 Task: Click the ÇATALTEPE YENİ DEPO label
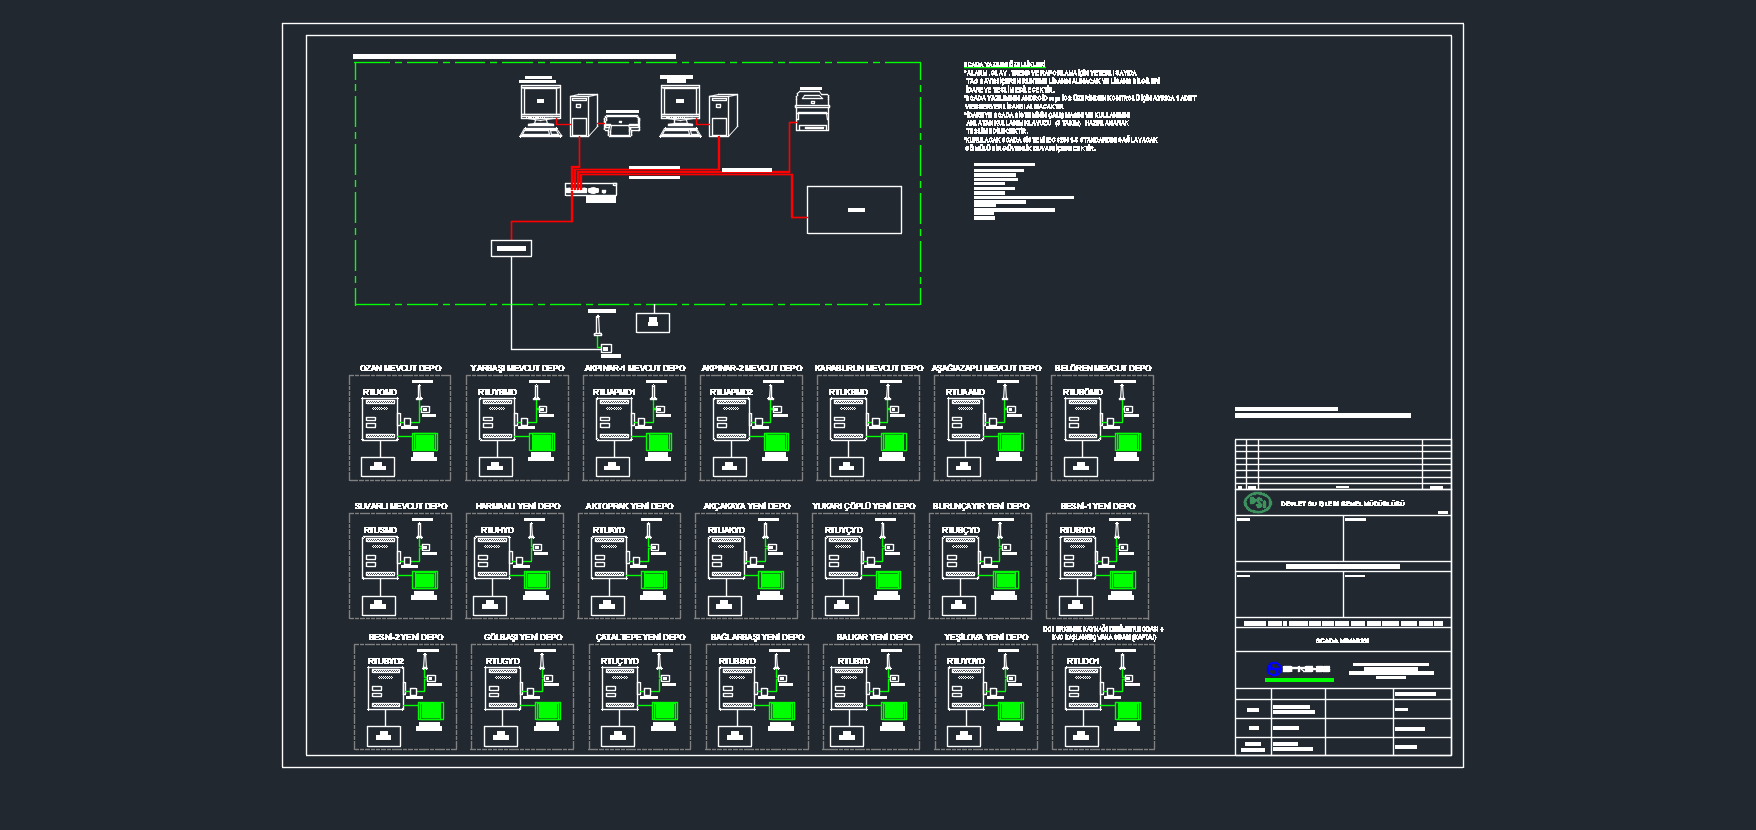coord(640,637)
